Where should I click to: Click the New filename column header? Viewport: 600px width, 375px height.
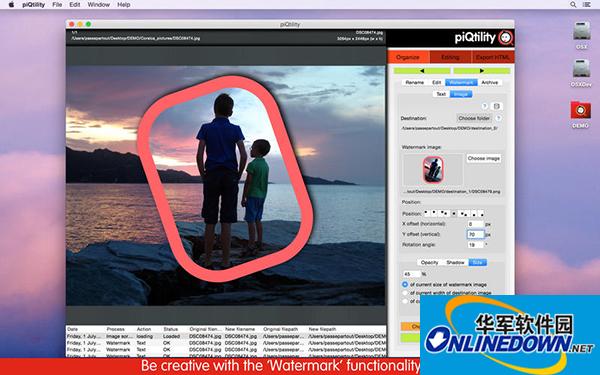[240, 329]
